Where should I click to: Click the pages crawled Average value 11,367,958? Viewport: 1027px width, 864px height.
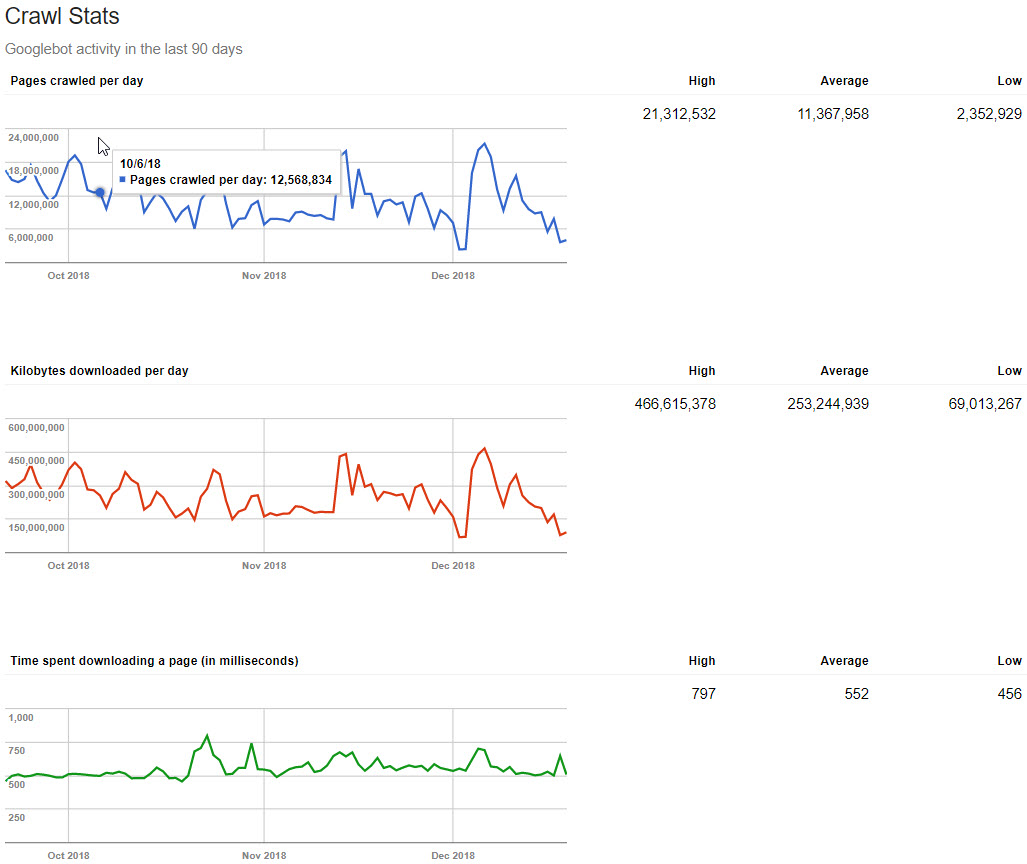tap(833, 114)
